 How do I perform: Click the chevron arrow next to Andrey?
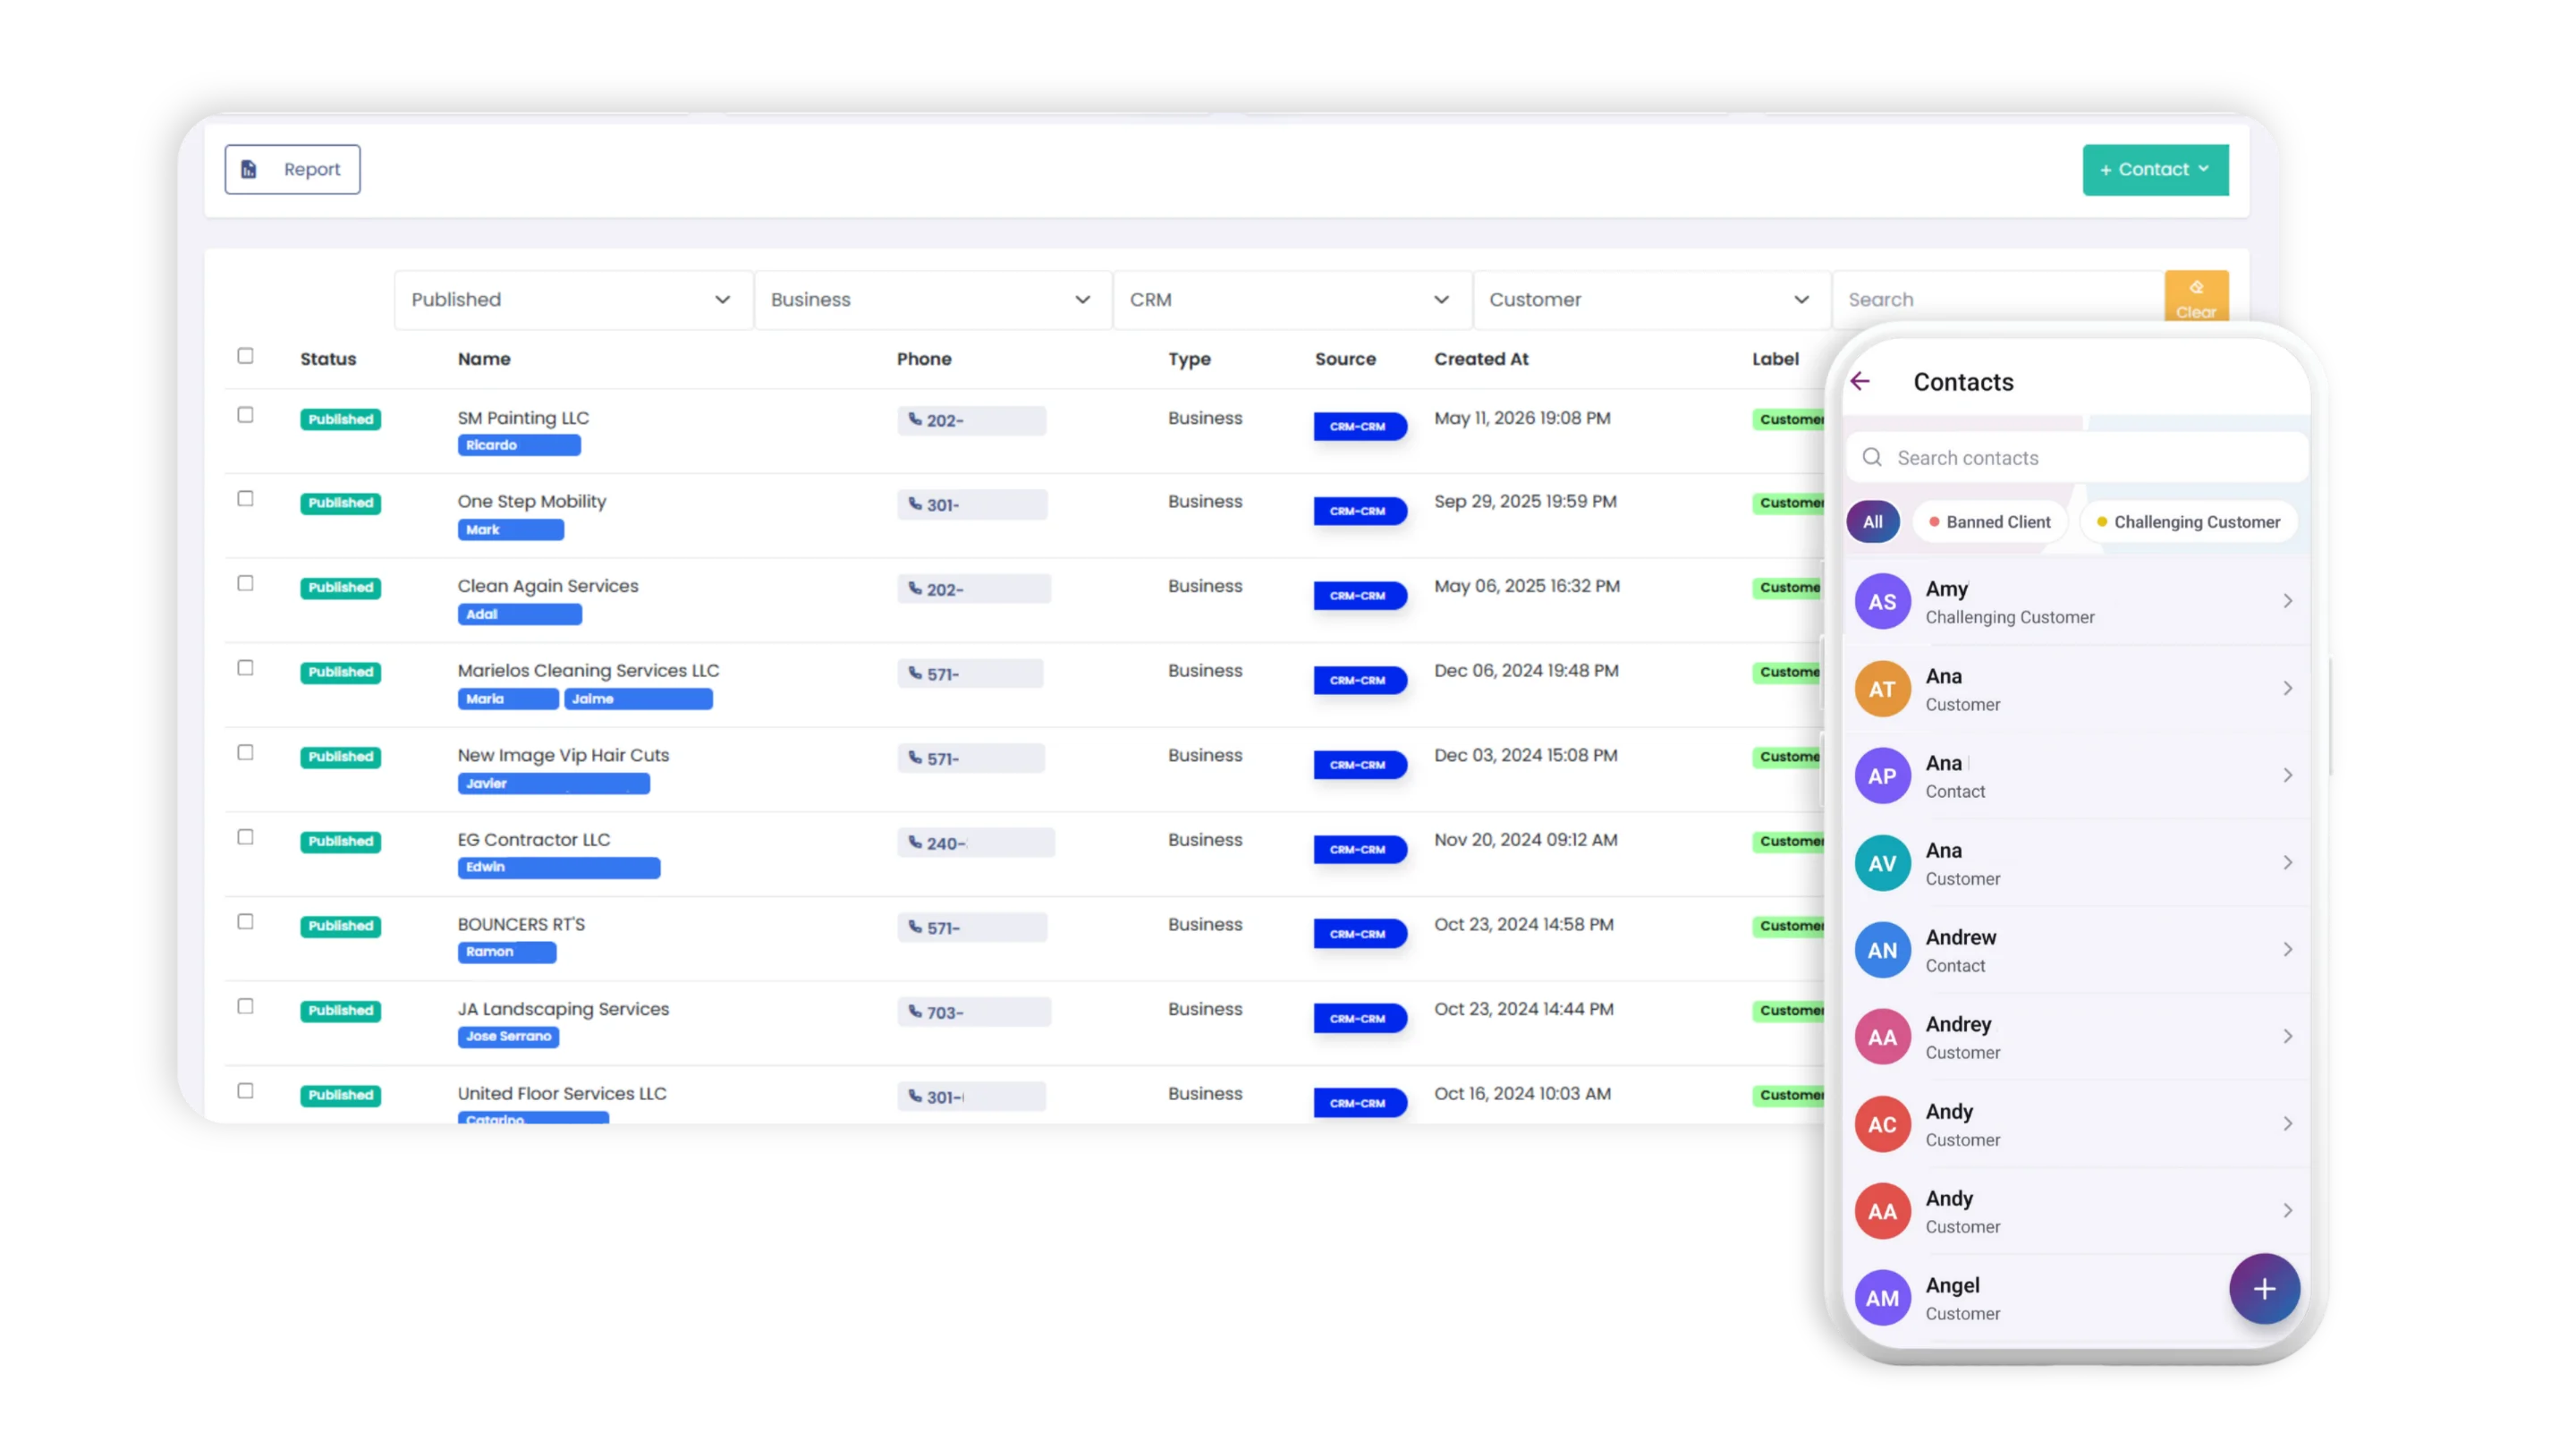pos(2288,1036)
